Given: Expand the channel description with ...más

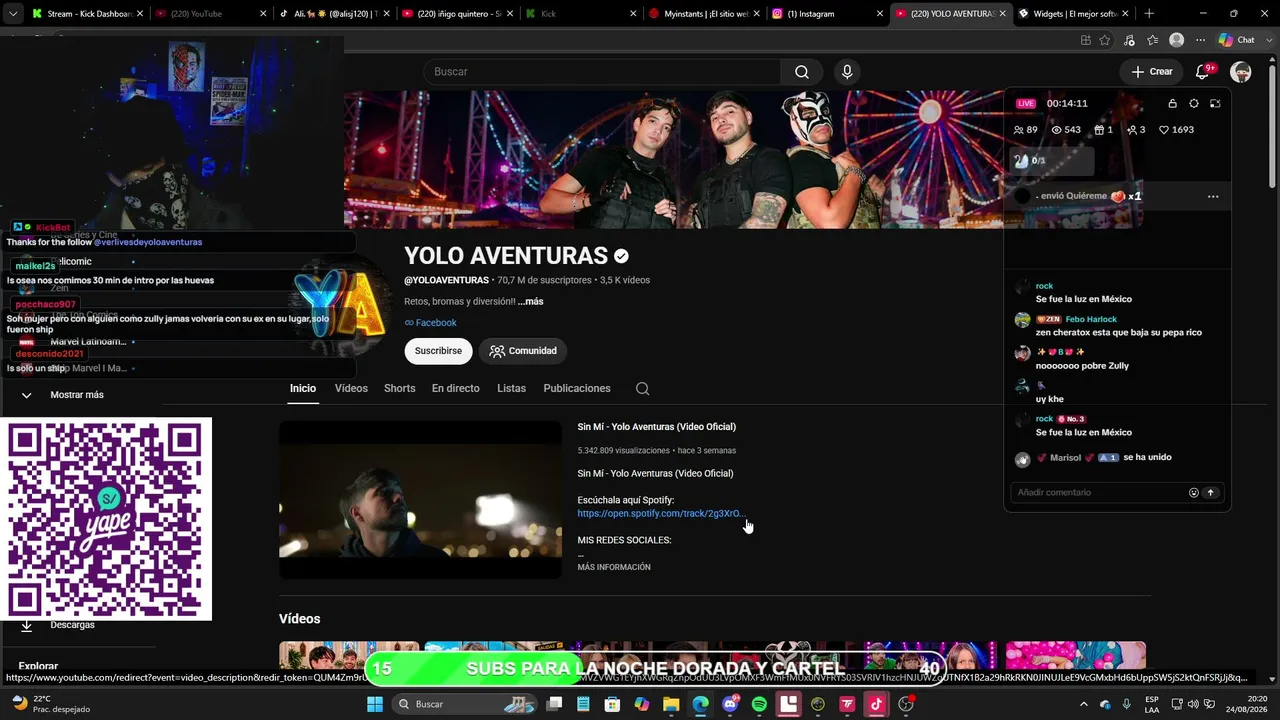Looking at the screenshot, I should click(530, 302).
